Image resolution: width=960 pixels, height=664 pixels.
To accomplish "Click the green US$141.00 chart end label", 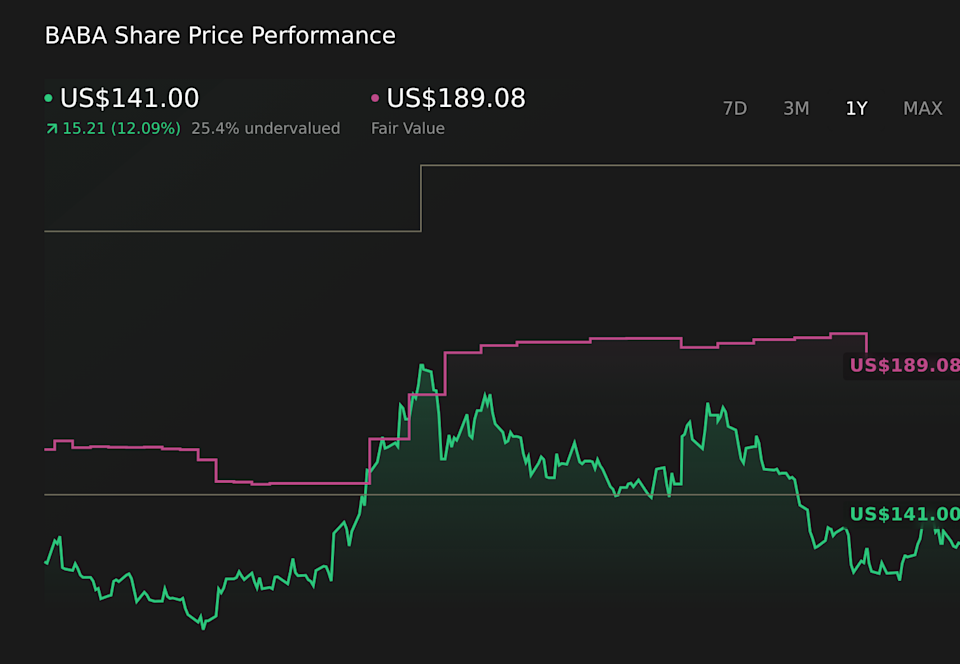I will point(904,514).
